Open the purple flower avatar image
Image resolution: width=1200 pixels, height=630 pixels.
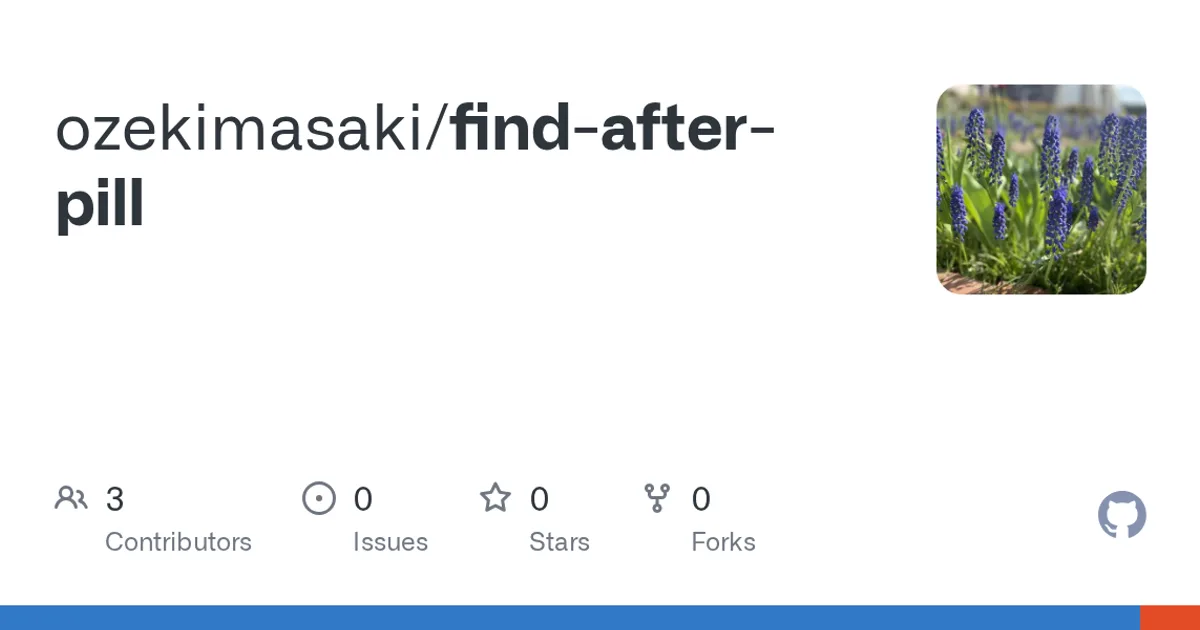click(x=1041, y=189)
